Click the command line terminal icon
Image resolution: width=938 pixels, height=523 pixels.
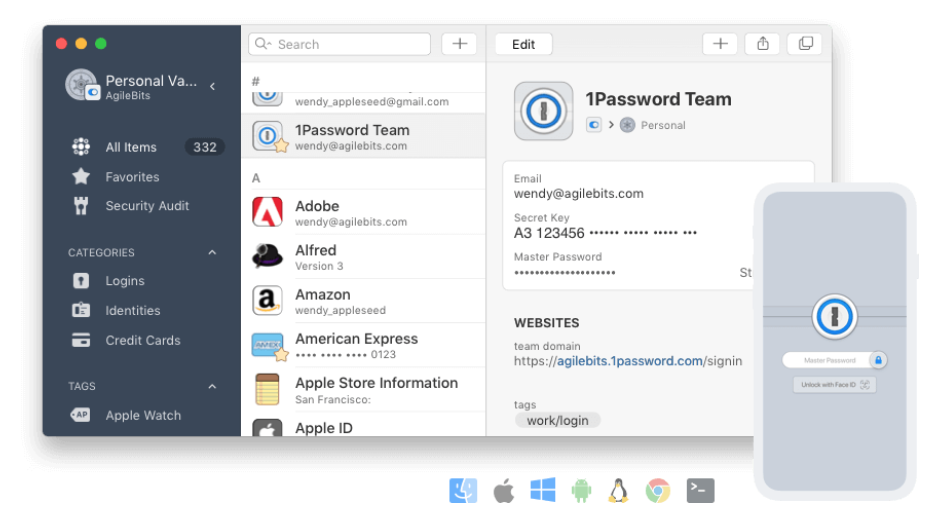tap(701, 491)
